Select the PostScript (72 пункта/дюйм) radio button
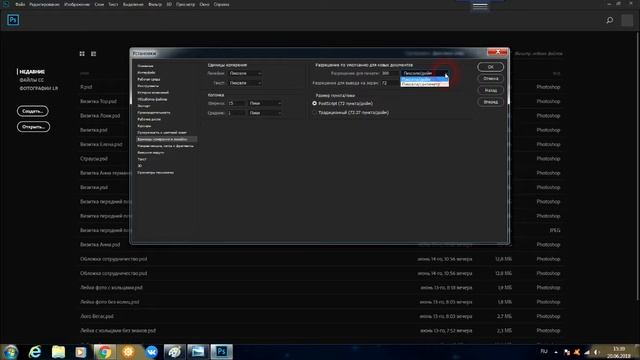Screen dimensions: 640x360 click(315, 104)
